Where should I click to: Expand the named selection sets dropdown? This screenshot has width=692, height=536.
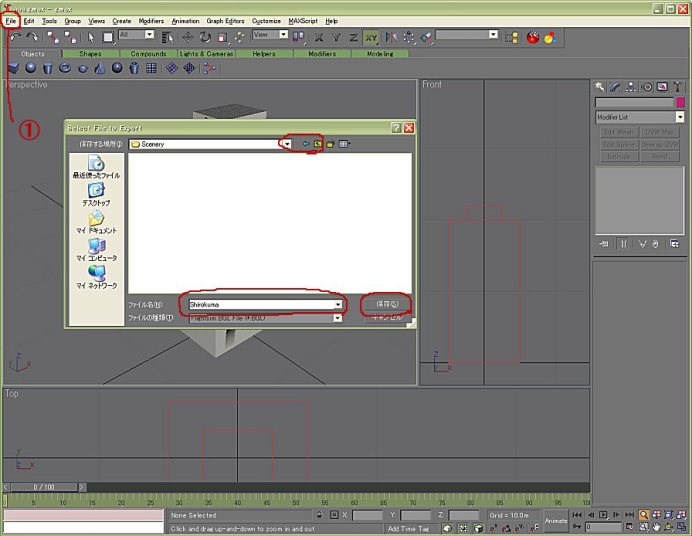493,34
